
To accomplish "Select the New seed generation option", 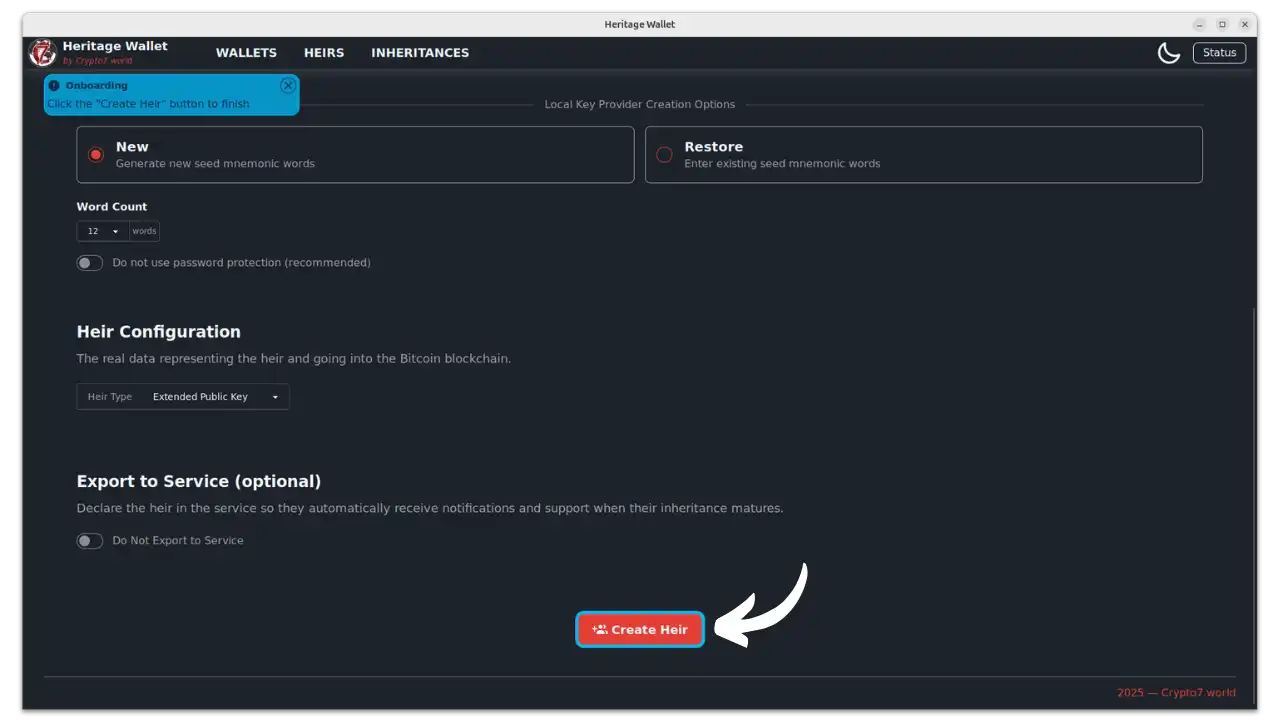I will pyautogui.click(x=96, y=155).
